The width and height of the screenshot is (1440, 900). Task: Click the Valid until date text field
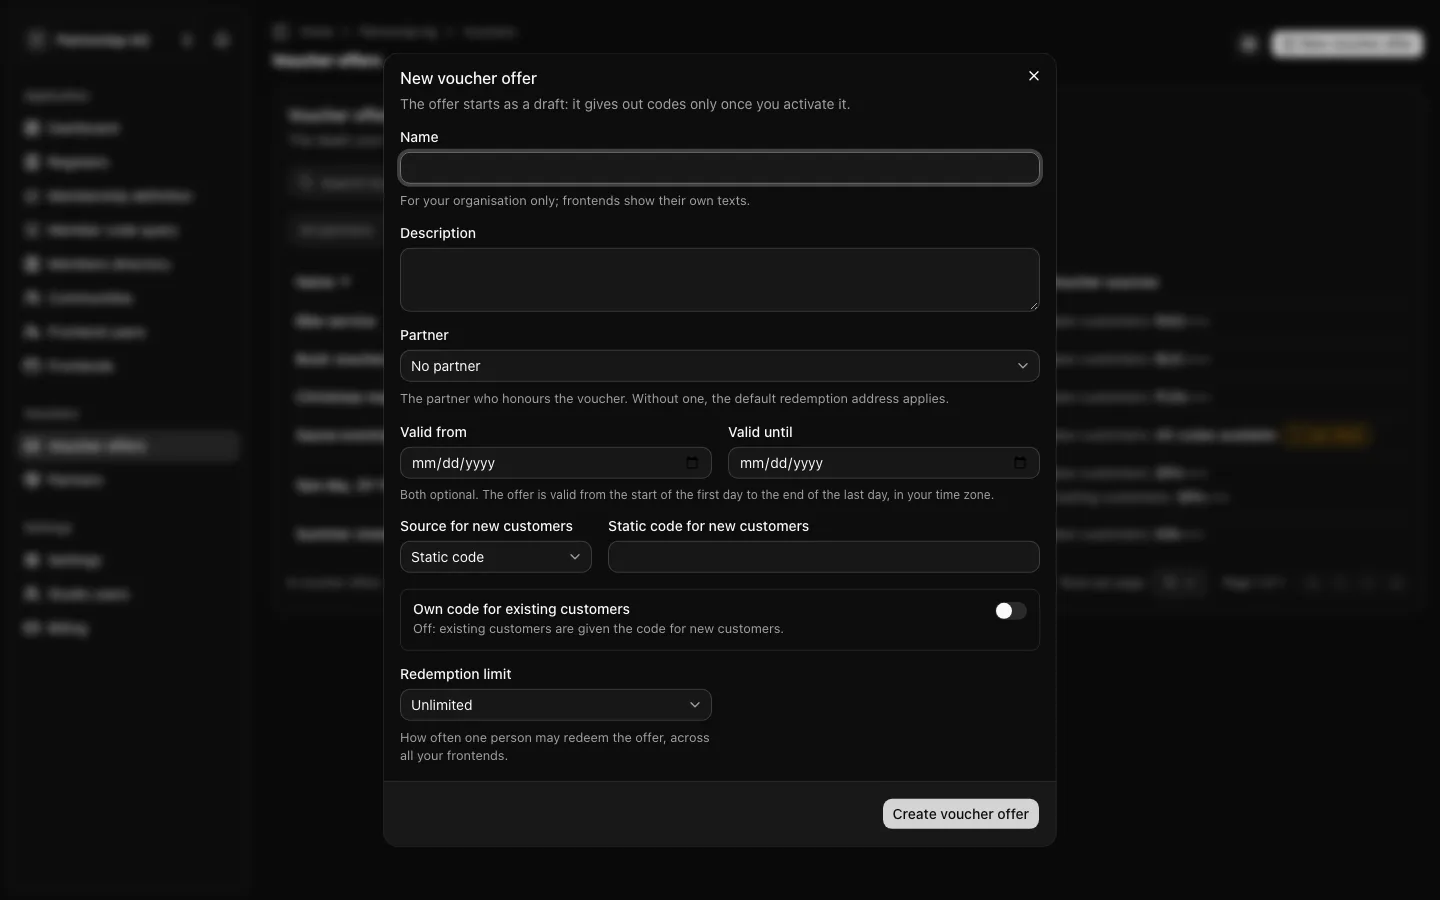tap(884, 463)
